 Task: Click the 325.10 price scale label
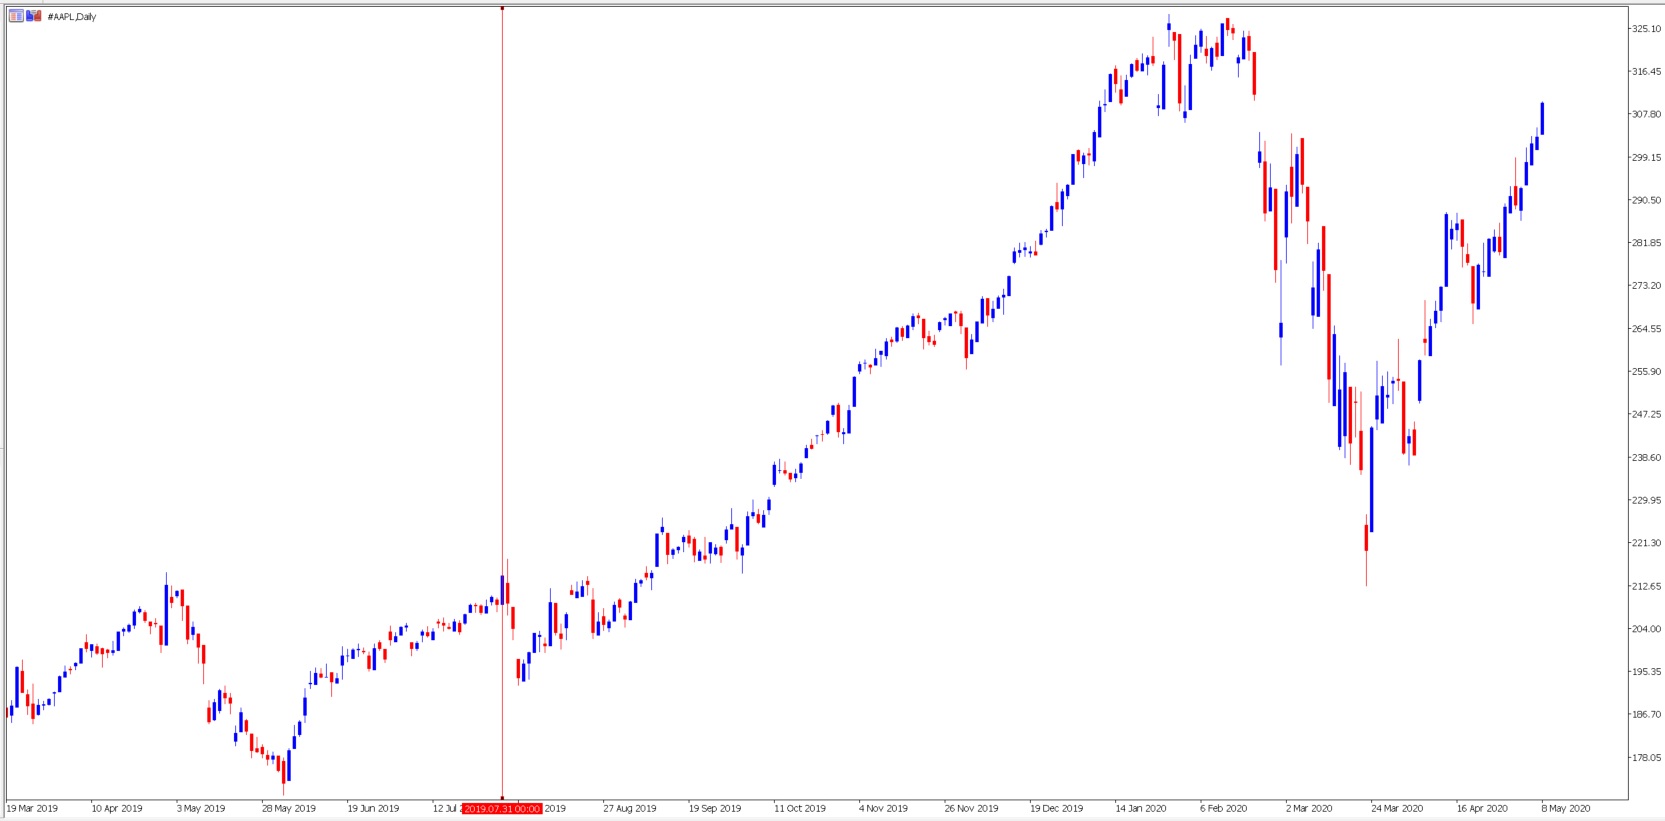[1646, 29]
